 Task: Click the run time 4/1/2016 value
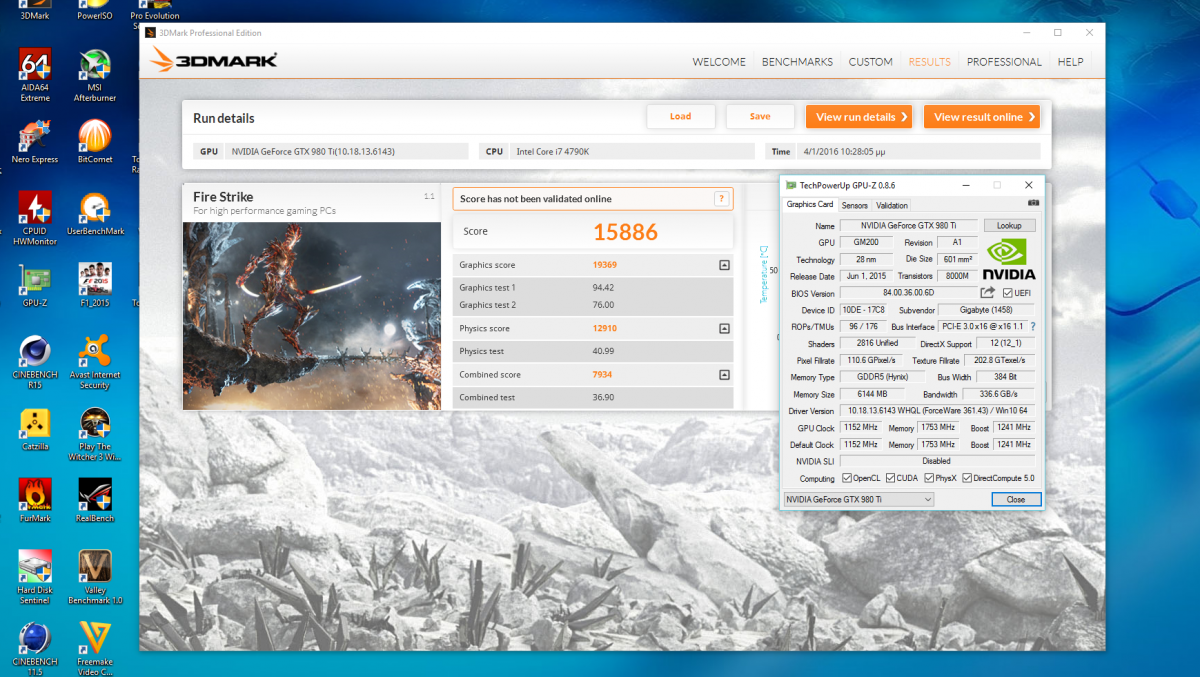click(846, 152)
